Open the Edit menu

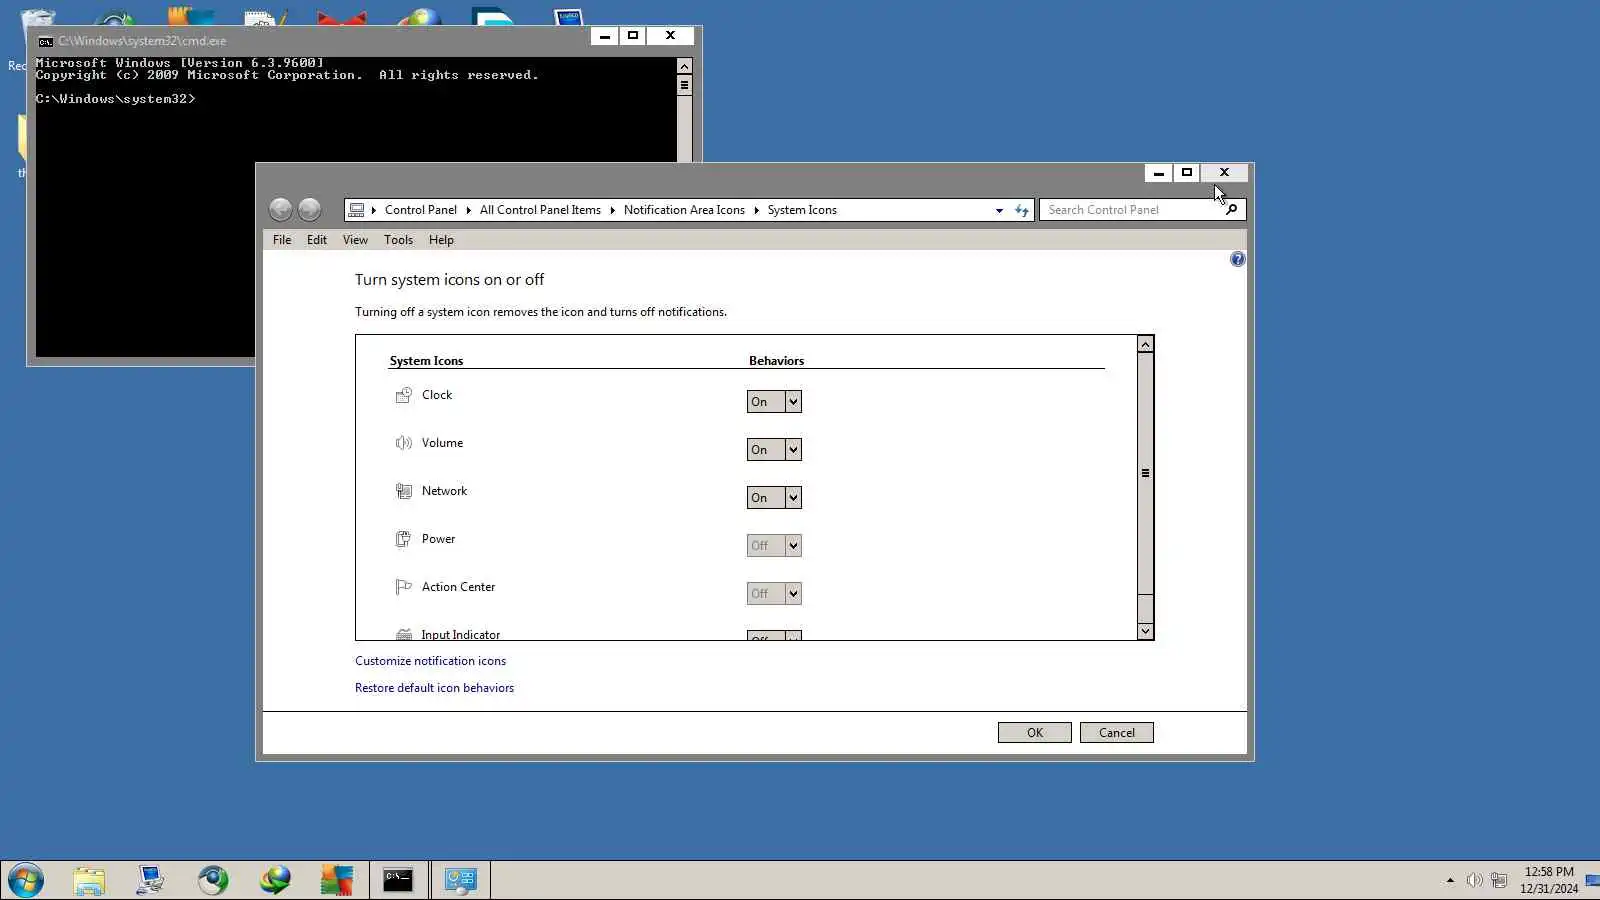[x=317, y=240]
